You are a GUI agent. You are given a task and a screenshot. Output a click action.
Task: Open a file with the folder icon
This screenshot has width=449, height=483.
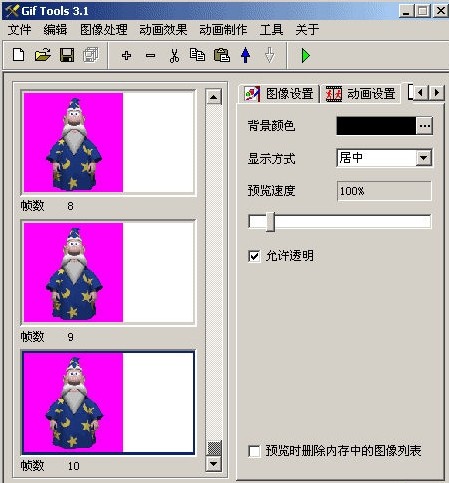pos(43,55)
